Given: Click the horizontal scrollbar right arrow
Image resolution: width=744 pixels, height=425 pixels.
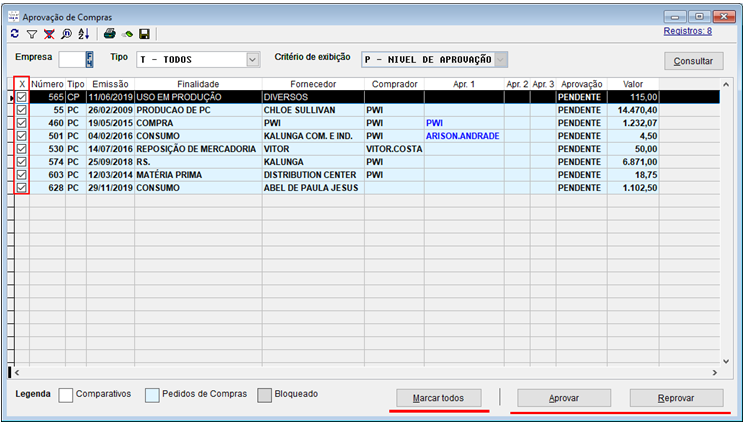Looking at the screenshot, I should [716, 372].
